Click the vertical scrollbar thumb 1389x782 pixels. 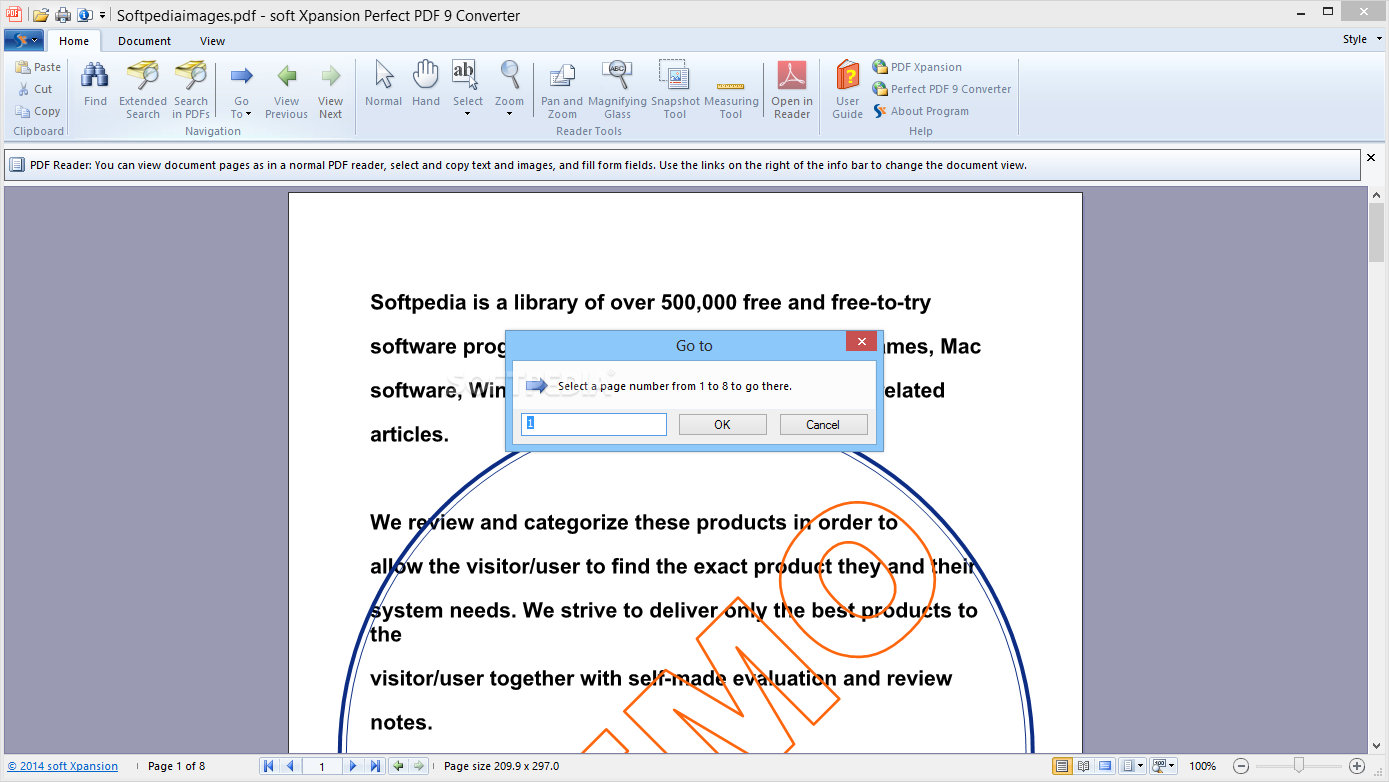[x=1377, y=230]
